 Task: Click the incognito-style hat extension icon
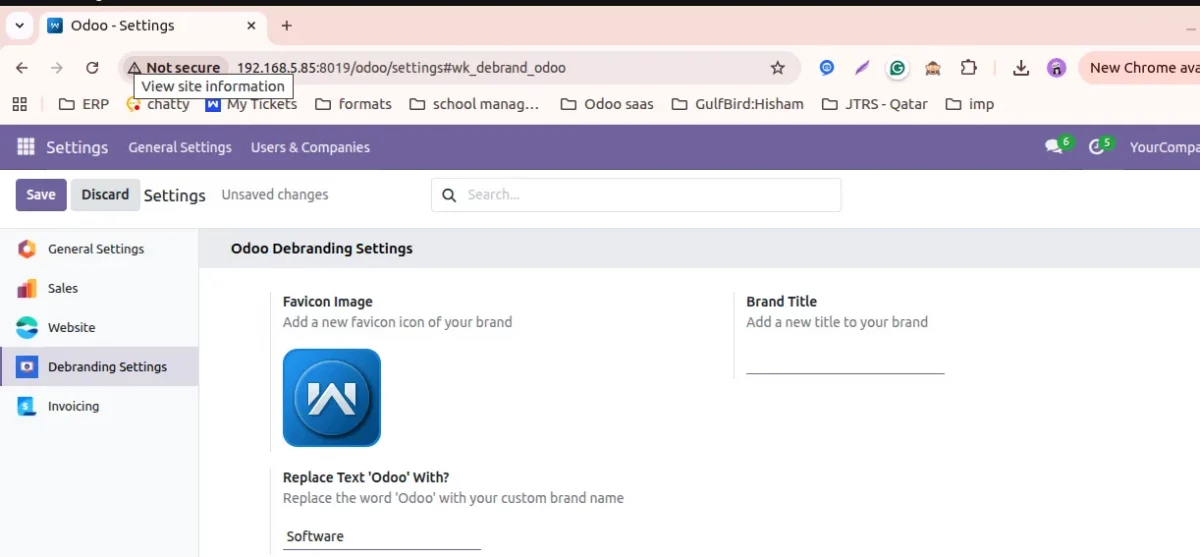click(933, 68)
